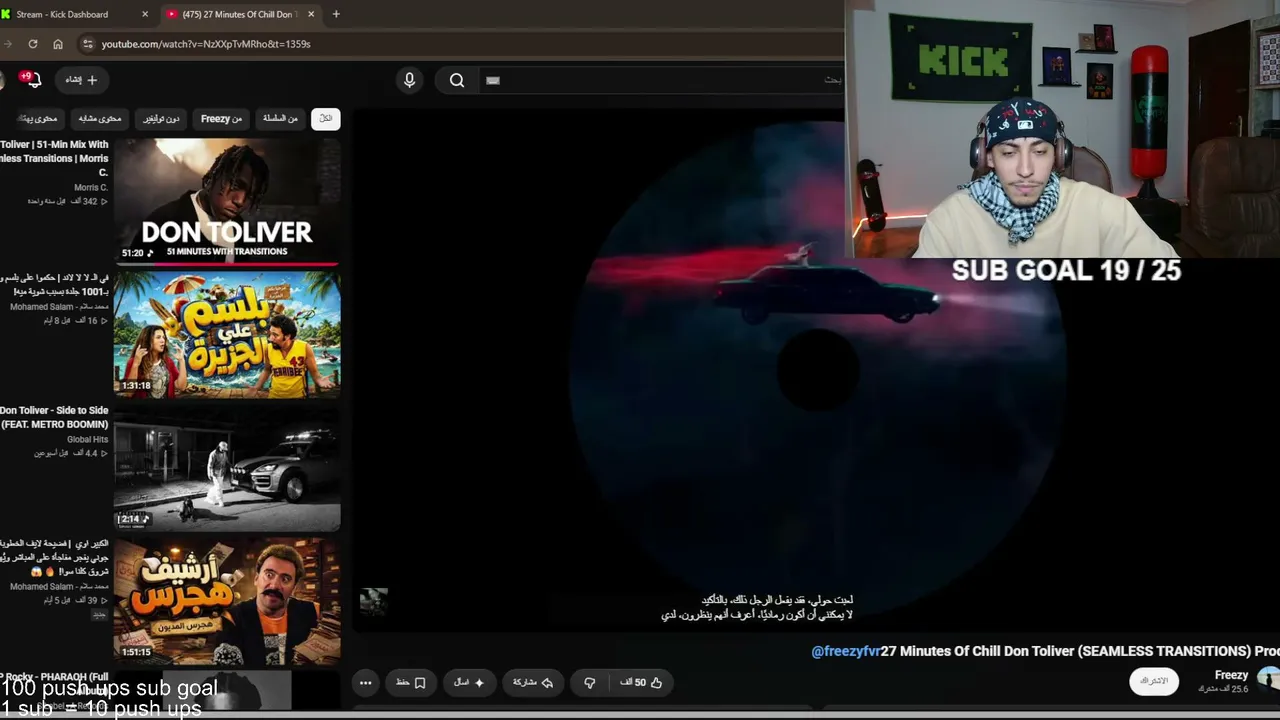Share the video (مشاركة)
1280x720 pixels.
(x=533, y=683)
